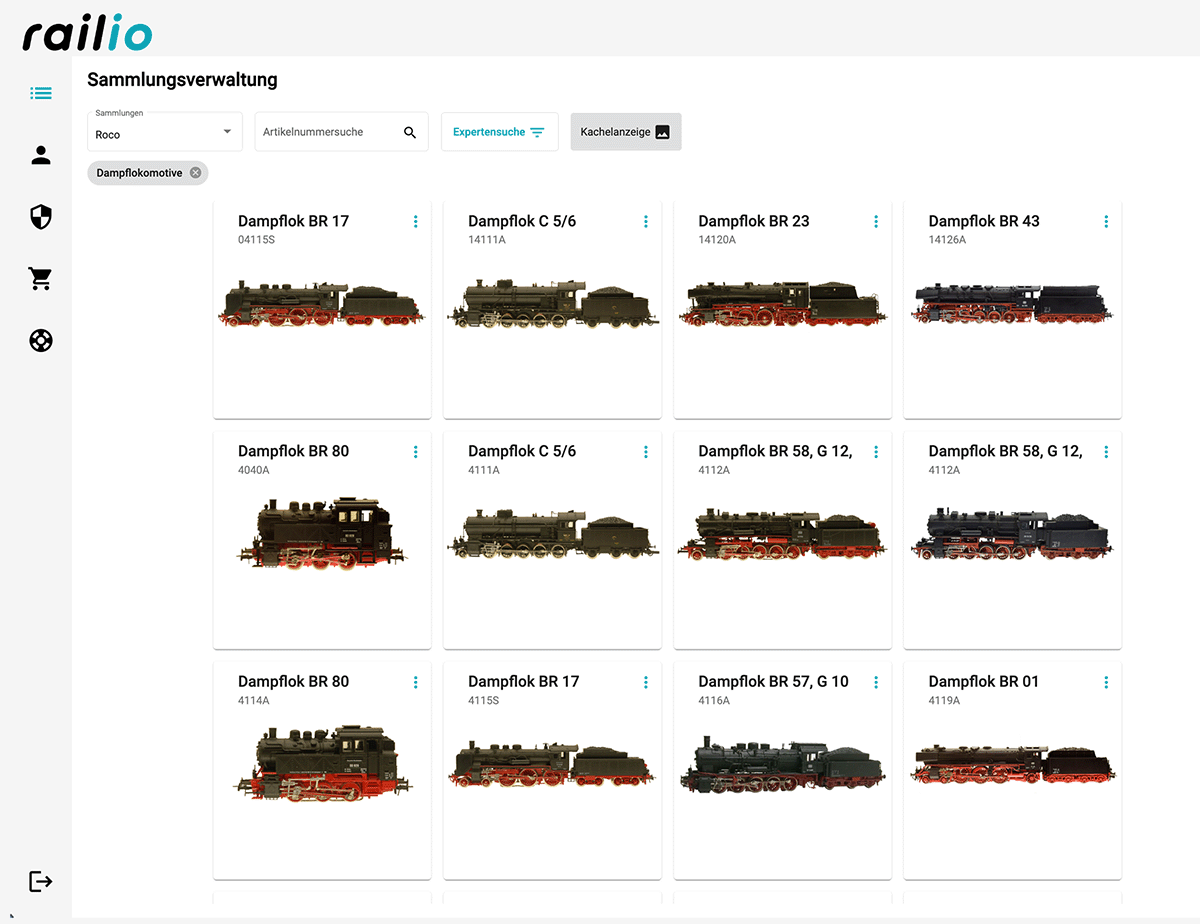Select title Dampflok BR 17 above 04115S

tap(293, 221)
